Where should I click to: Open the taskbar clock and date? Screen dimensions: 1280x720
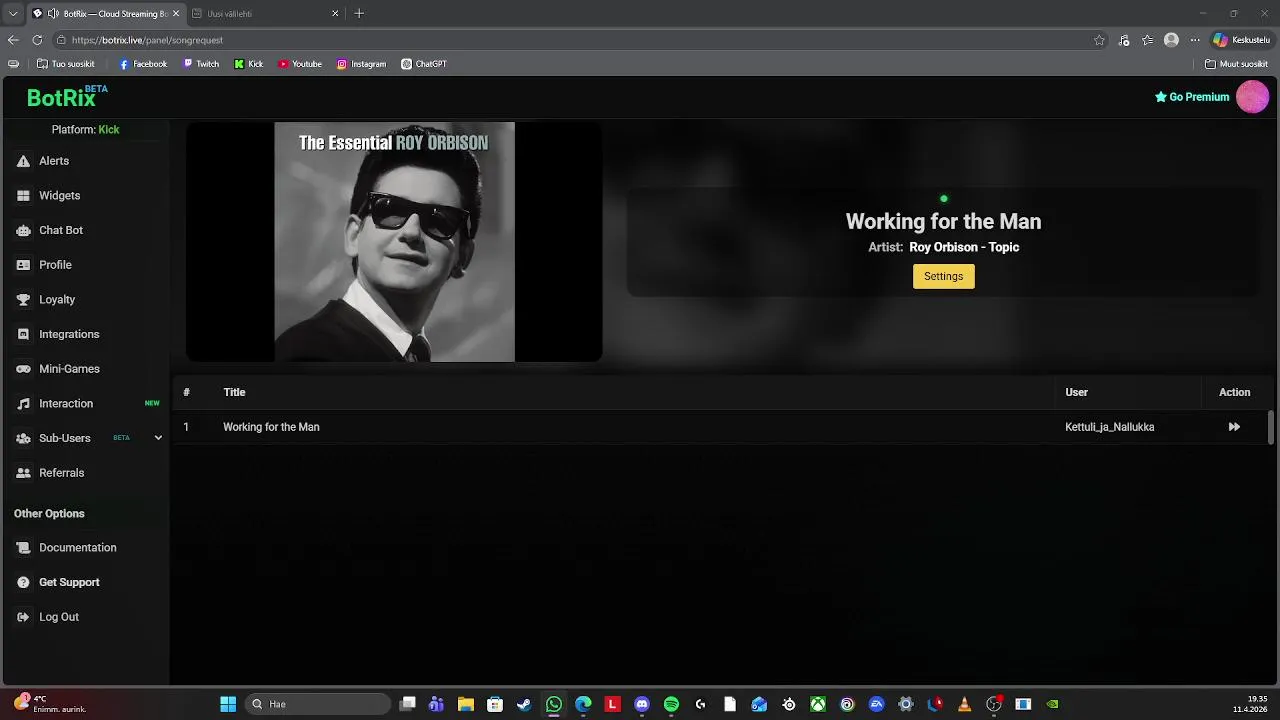(1251, 704)
